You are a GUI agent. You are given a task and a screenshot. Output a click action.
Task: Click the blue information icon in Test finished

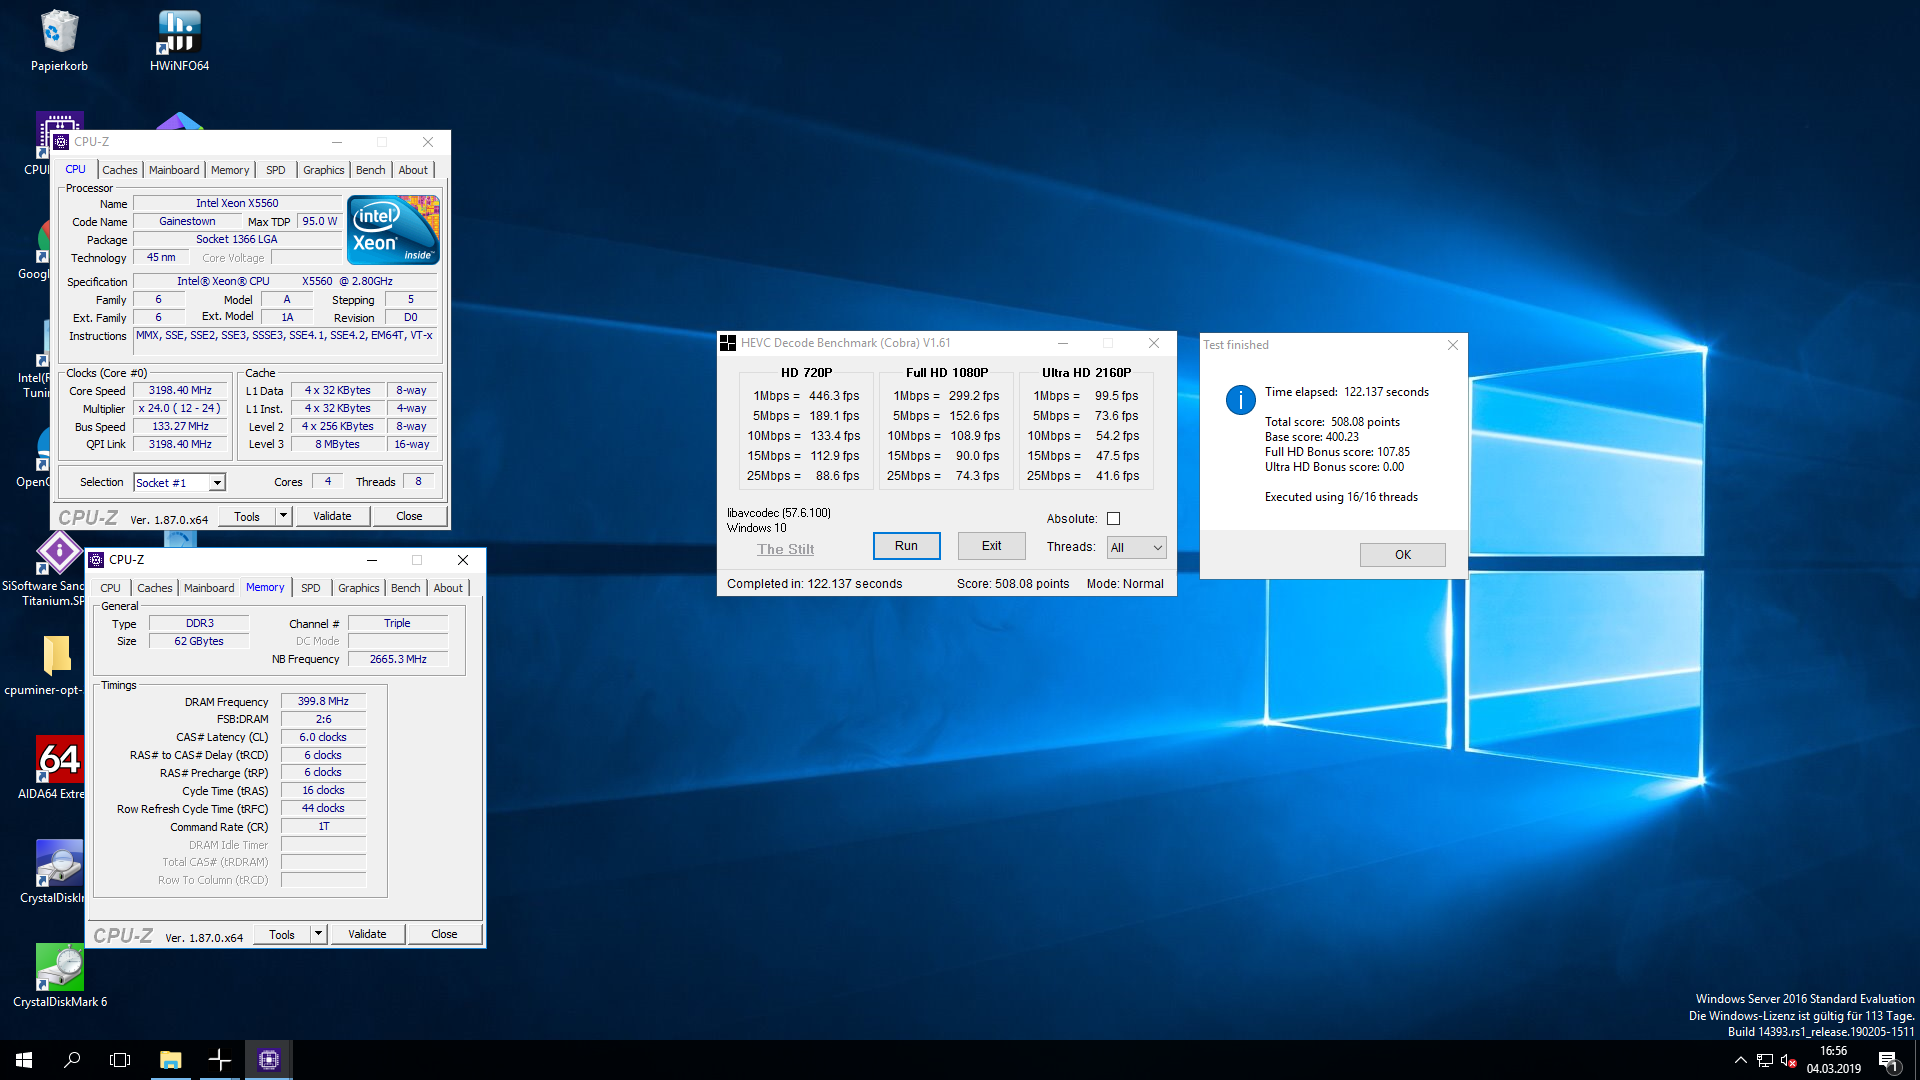[1240, 400]
